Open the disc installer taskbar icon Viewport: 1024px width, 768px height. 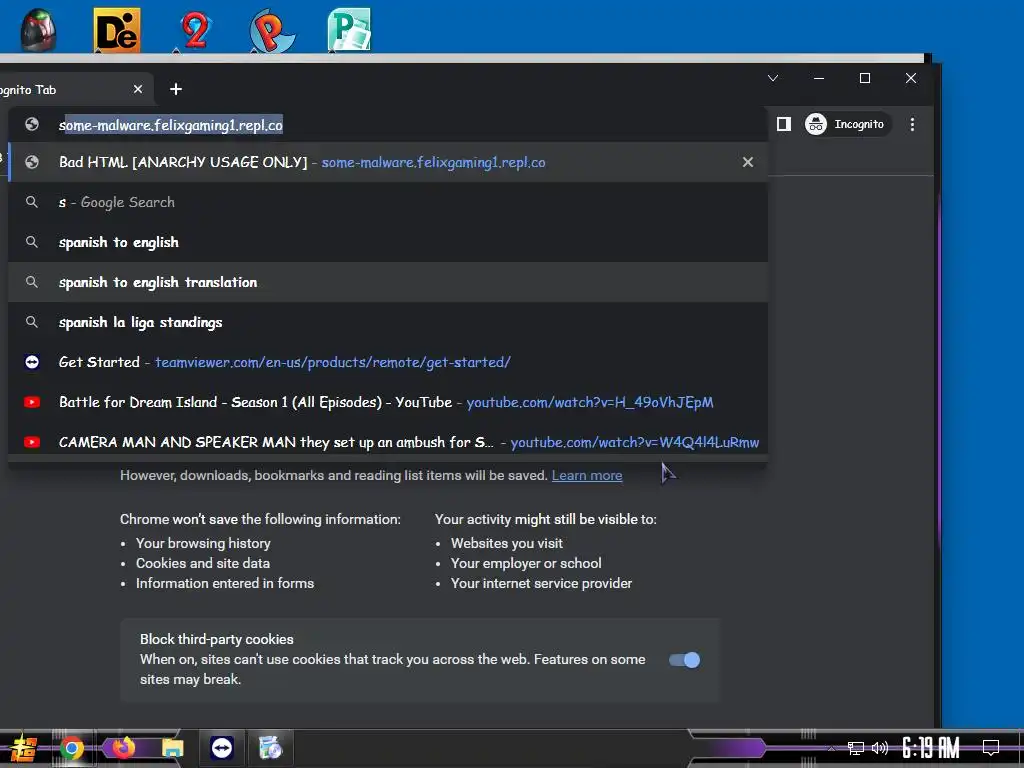[270, 748]
